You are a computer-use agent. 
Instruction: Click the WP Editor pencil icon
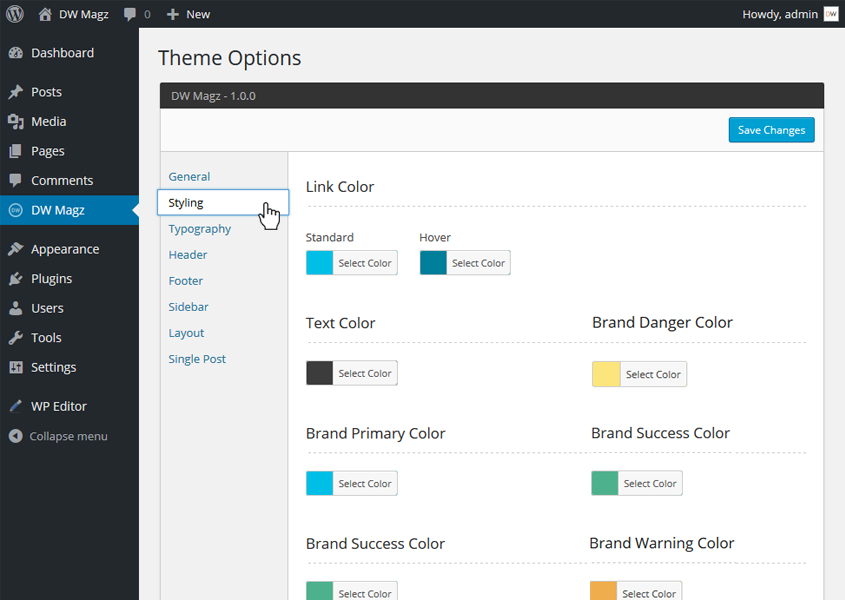[x=16, y=406]
